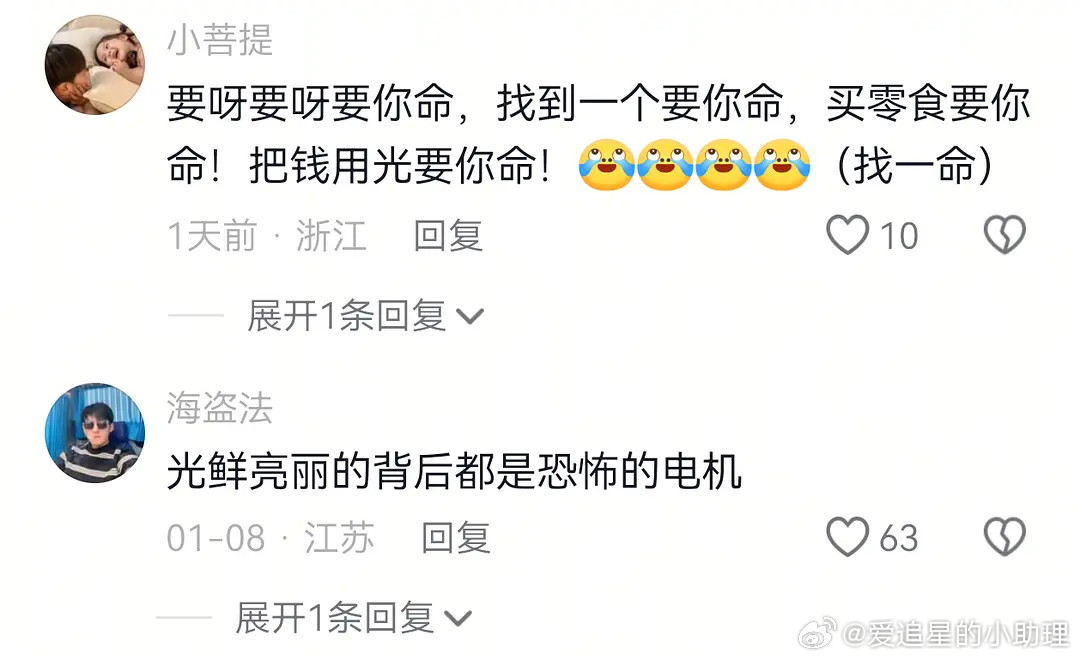This screenshot has height=660, width=1080.
Task: Click the first crying-laughing emoji
Action: coord(606,165)
